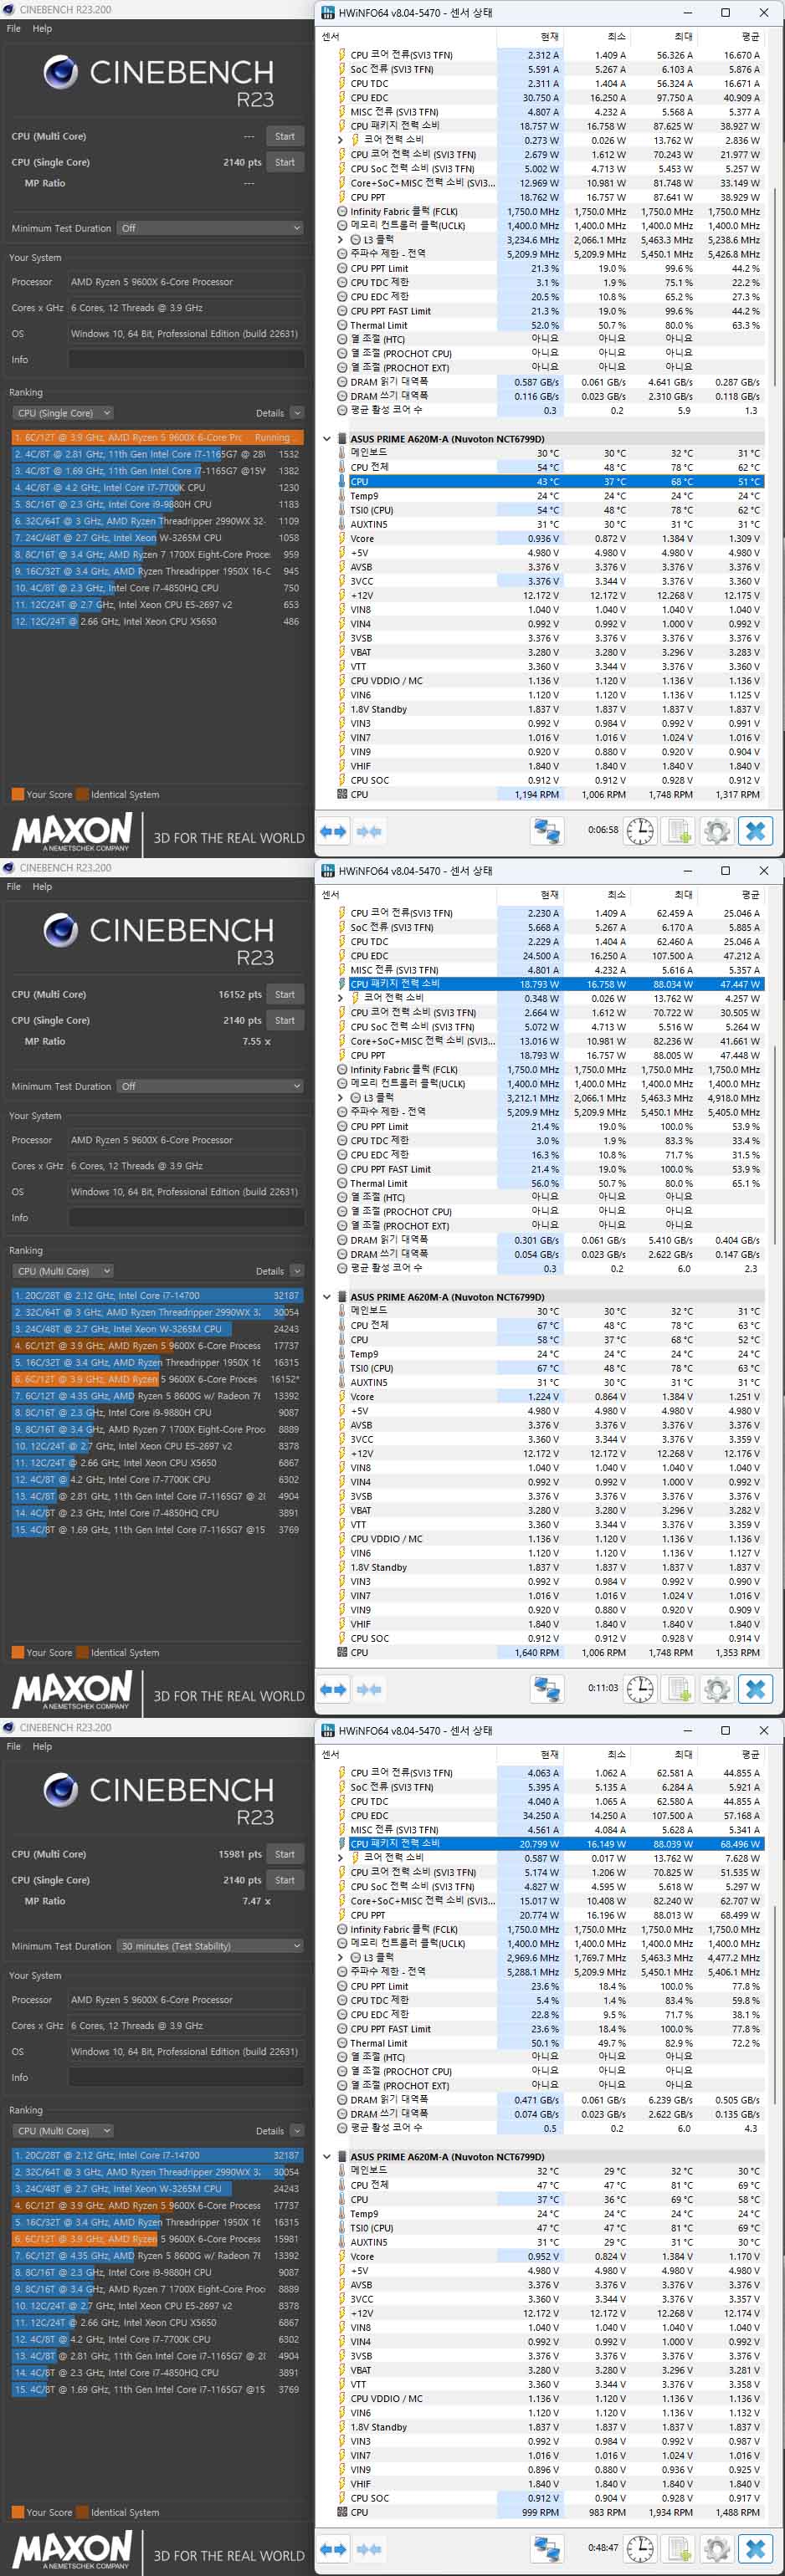The height and width of the screenshot is (2576, 785).
Task: Open gear settings in HWiNFO timed 0:48:47
Action: click(x=716, y=2548)
